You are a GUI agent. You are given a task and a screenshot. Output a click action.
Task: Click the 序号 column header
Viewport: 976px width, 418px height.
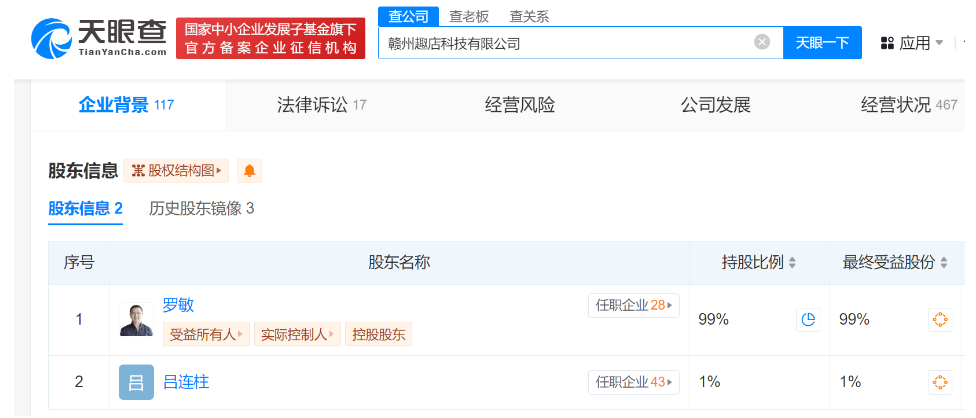79,262
